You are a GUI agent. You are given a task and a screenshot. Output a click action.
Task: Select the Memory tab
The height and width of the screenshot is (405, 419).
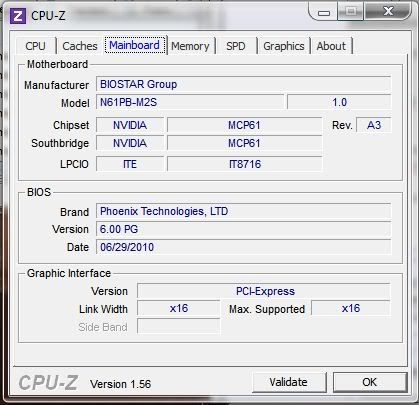click(x=190, y=46)
